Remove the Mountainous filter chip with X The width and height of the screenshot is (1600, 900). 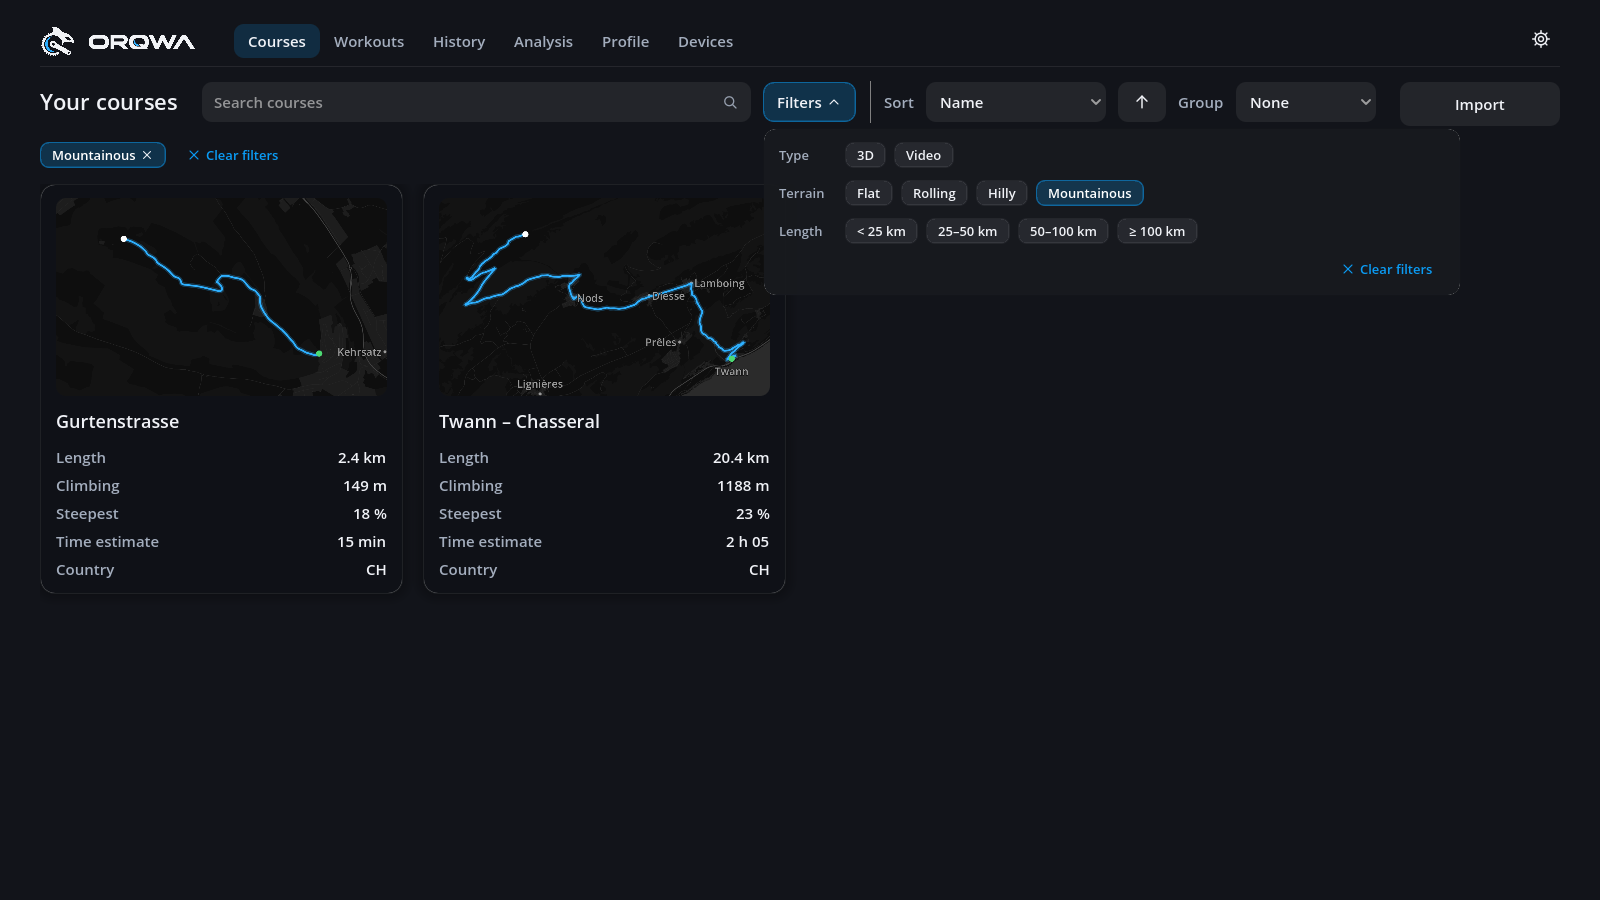coord(147,155)
